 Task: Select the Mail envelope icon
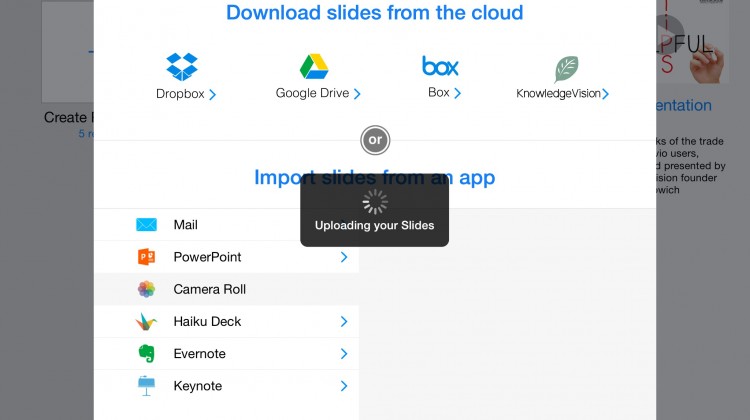pyautogui.click(x=146, y=225)
